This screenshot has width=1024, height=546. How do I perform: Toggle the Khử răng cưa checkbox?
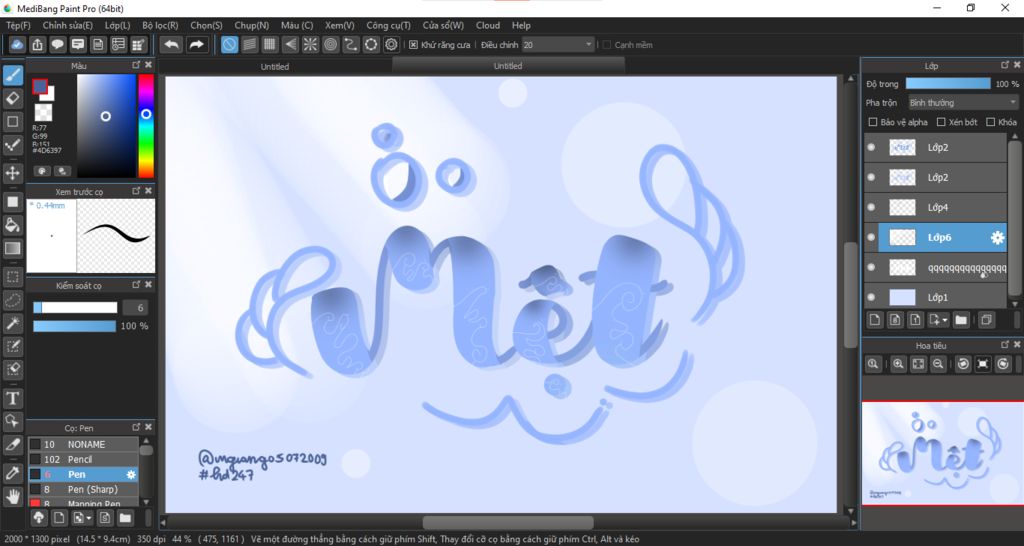(x=413, y=45)
